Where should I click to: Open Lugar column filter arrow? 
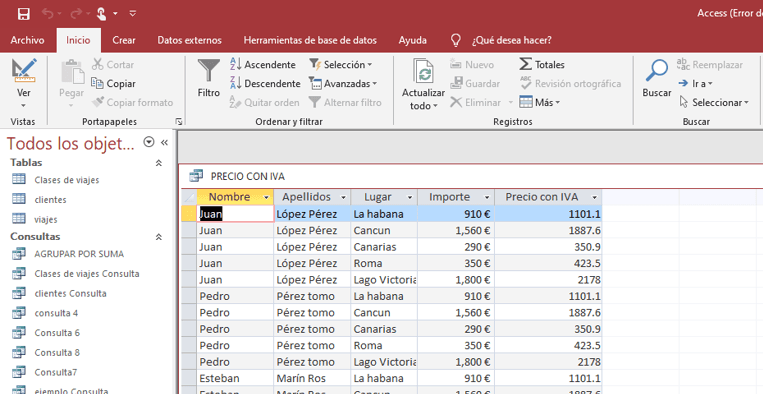coord(410,197)
